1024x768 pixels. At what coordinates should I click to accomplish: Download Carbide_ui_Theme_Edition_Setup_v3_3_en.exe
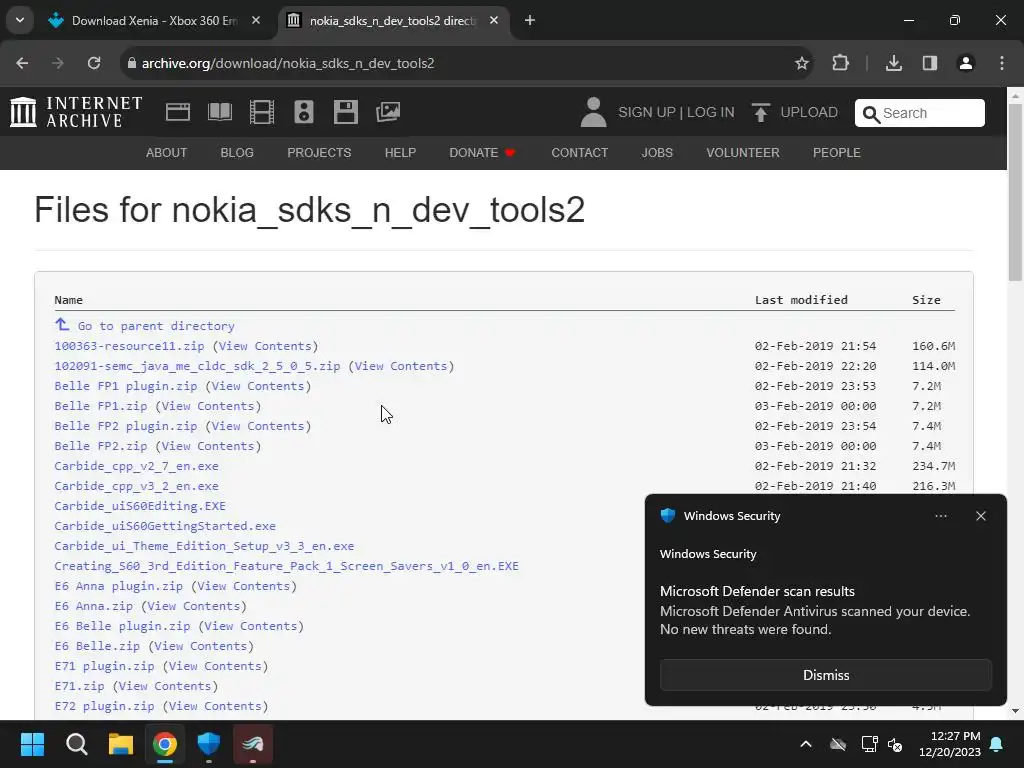pyautogui.click(x=204, y=546)
